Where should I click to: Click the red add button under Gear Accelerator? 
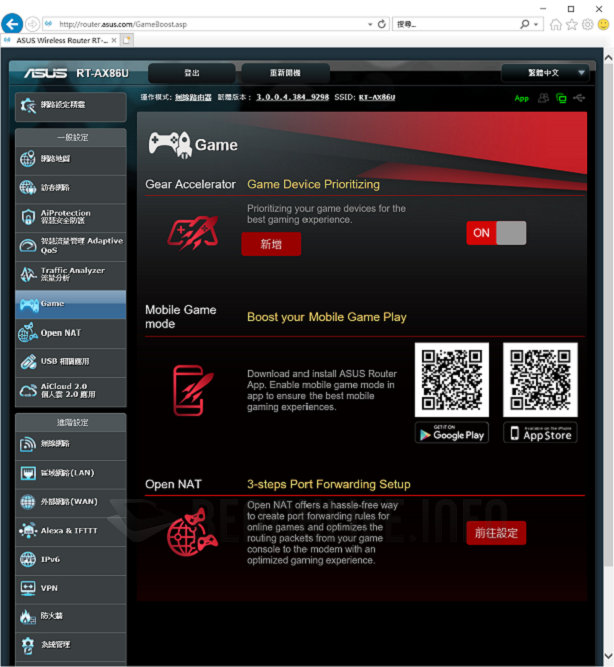point(271,244)
